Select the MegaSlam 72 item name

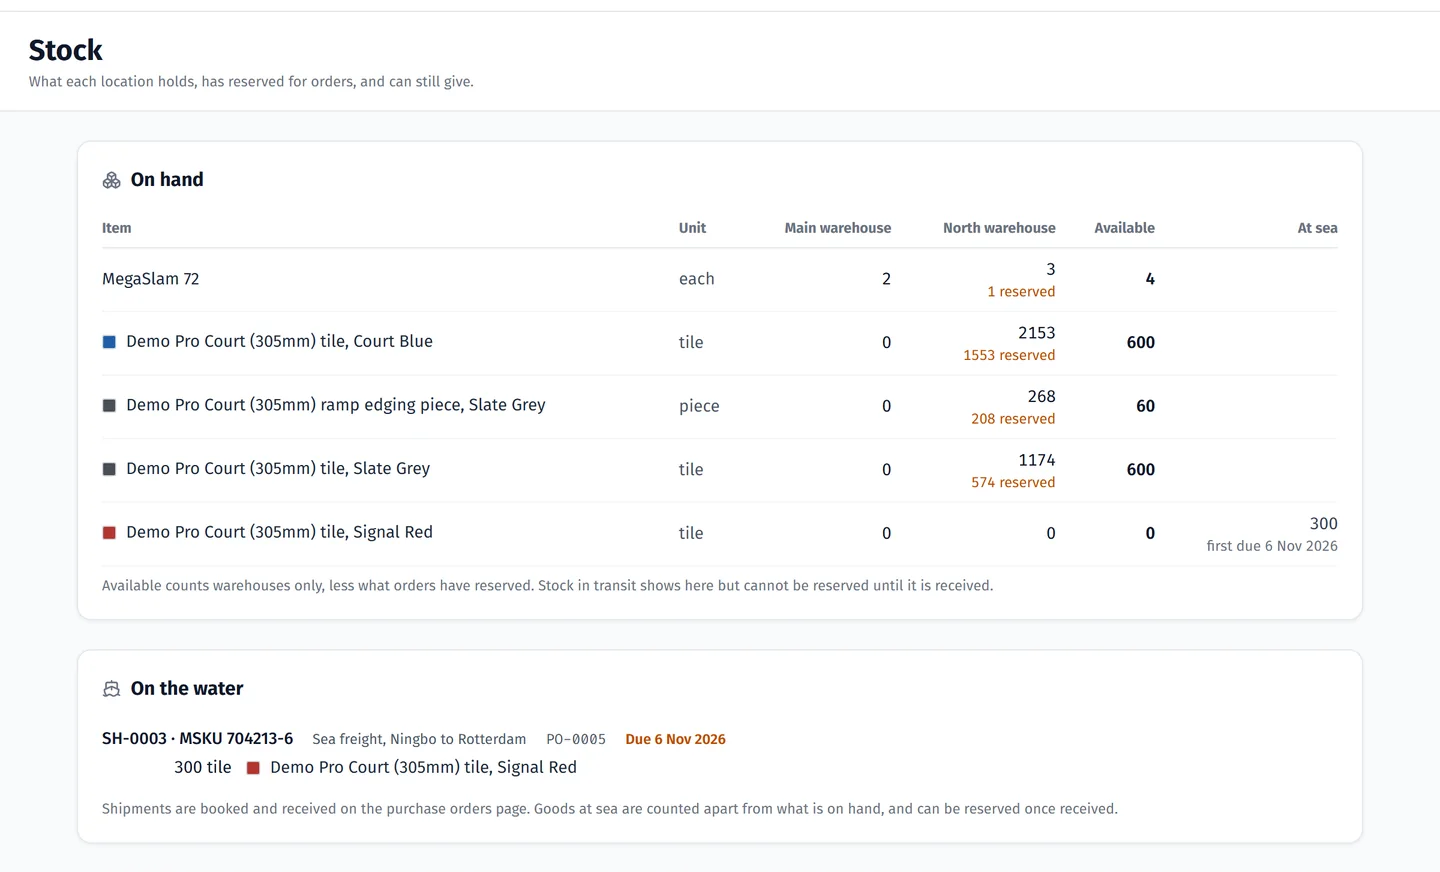click(150, 279)
